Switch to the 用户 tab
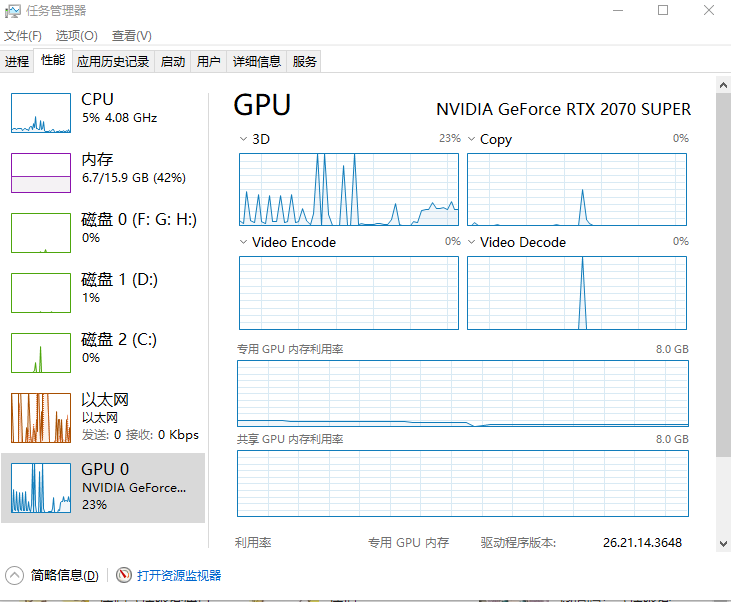731x602 pixels. coord(208,62)
